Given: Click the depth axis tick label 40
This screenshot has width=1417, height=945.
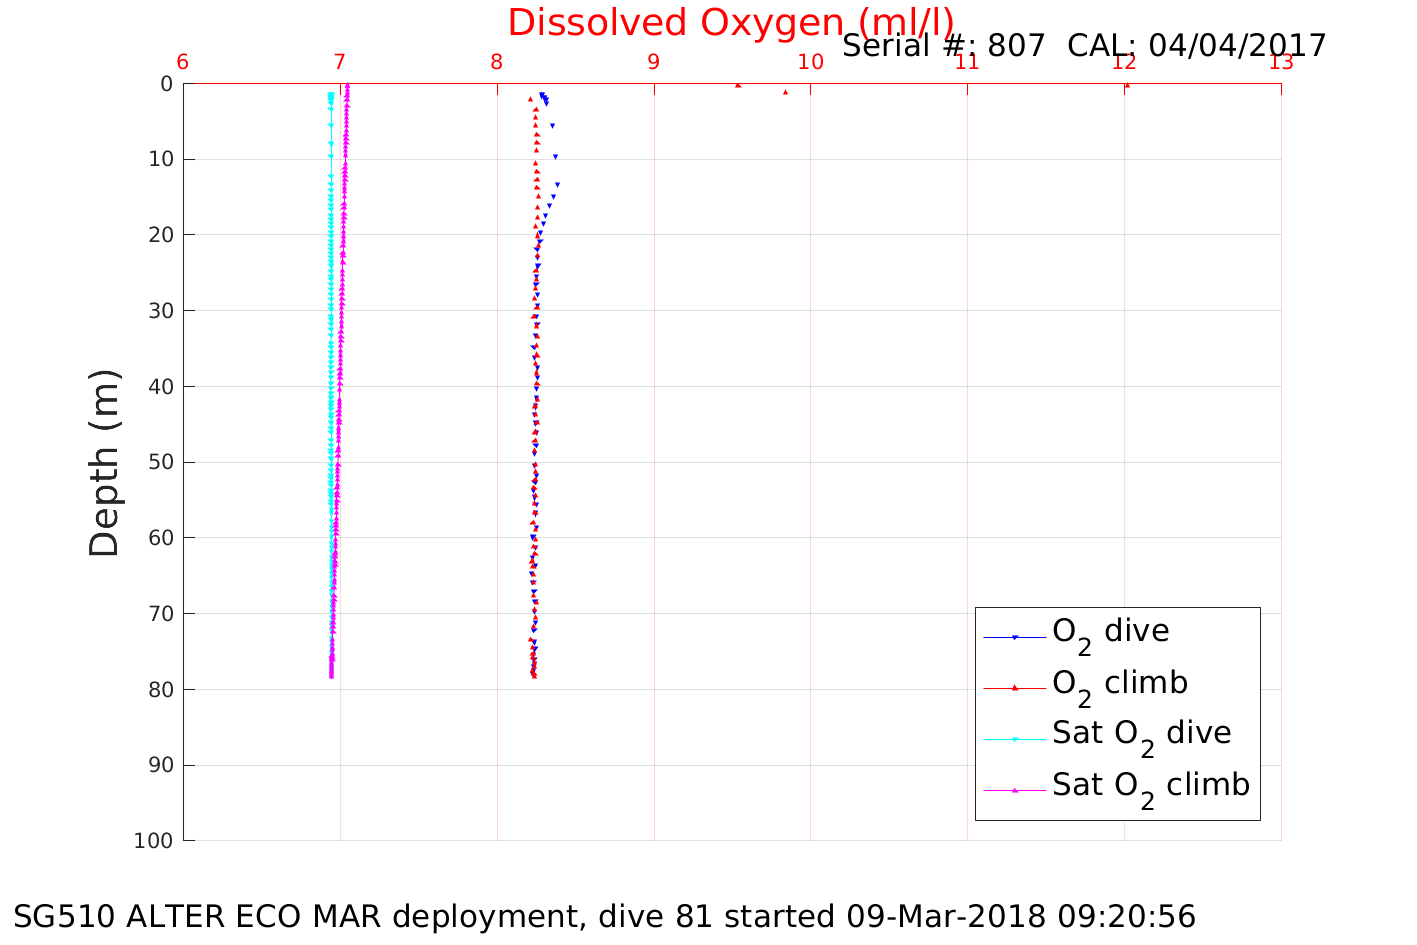Looking at the screenshot, I should click(160, 387).
